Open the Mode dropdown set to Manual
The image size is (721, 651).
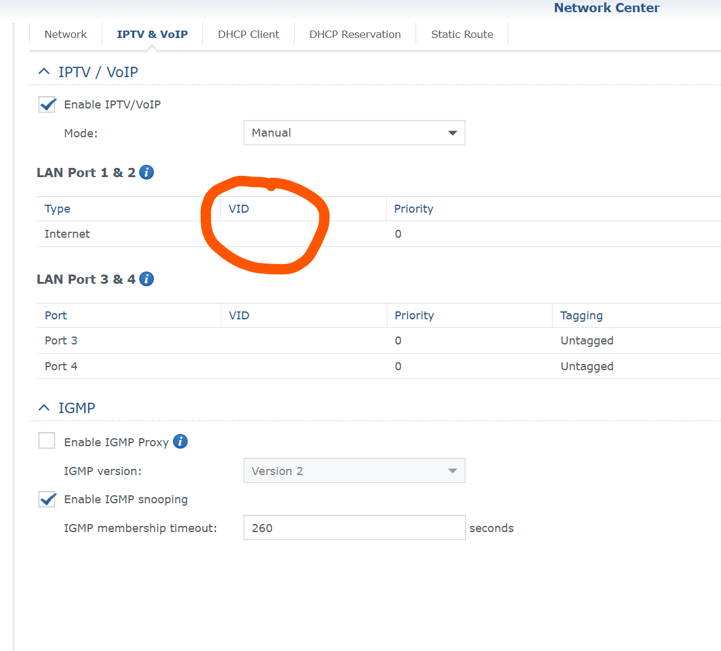[354, 133]
